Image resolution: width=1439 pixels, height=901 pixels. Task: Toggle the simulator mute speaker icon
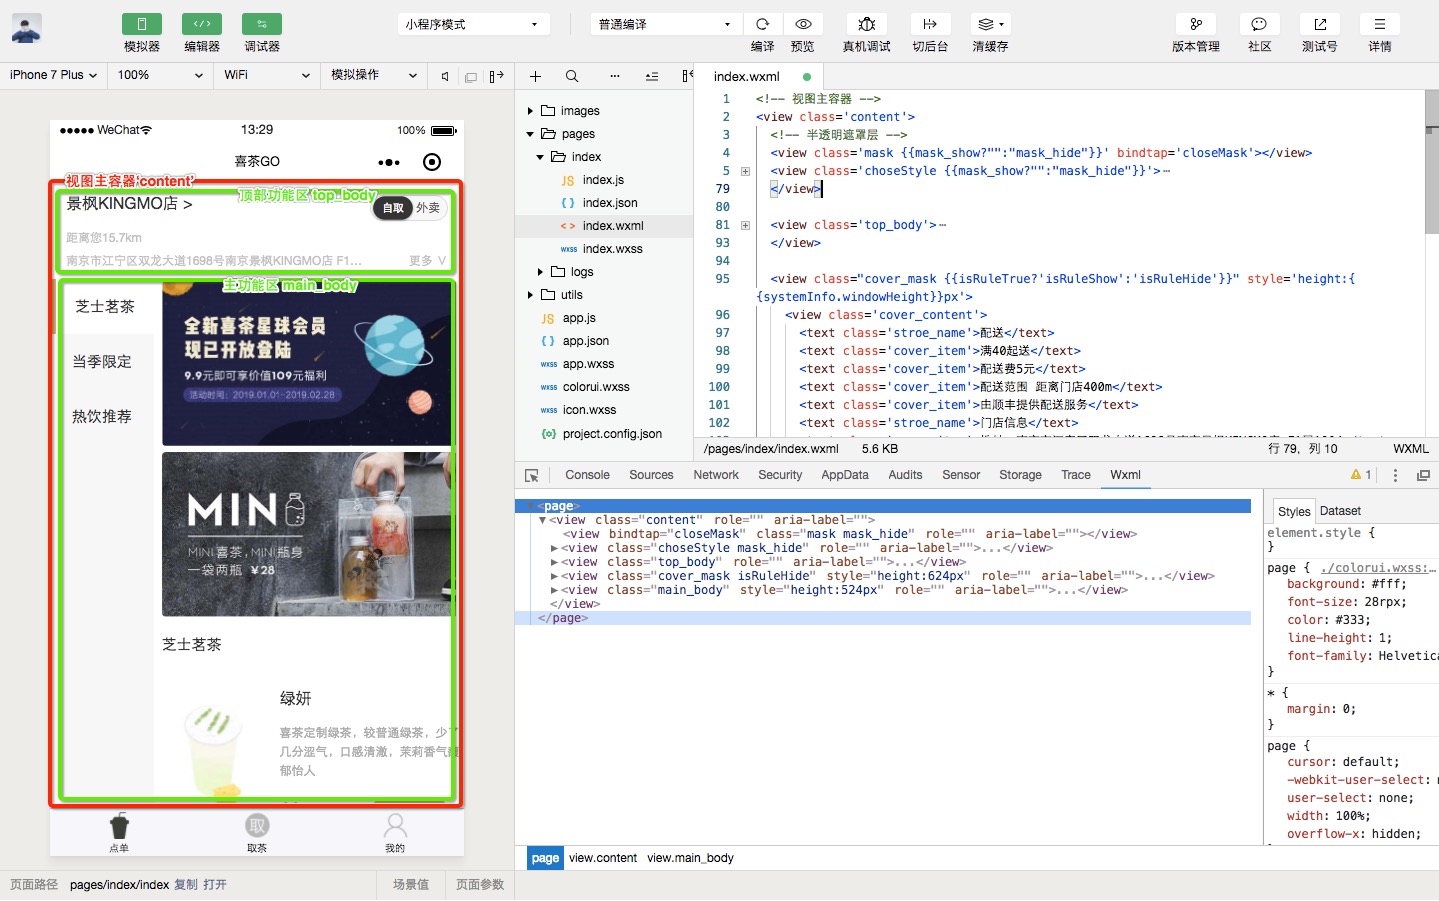pos(445,76)
